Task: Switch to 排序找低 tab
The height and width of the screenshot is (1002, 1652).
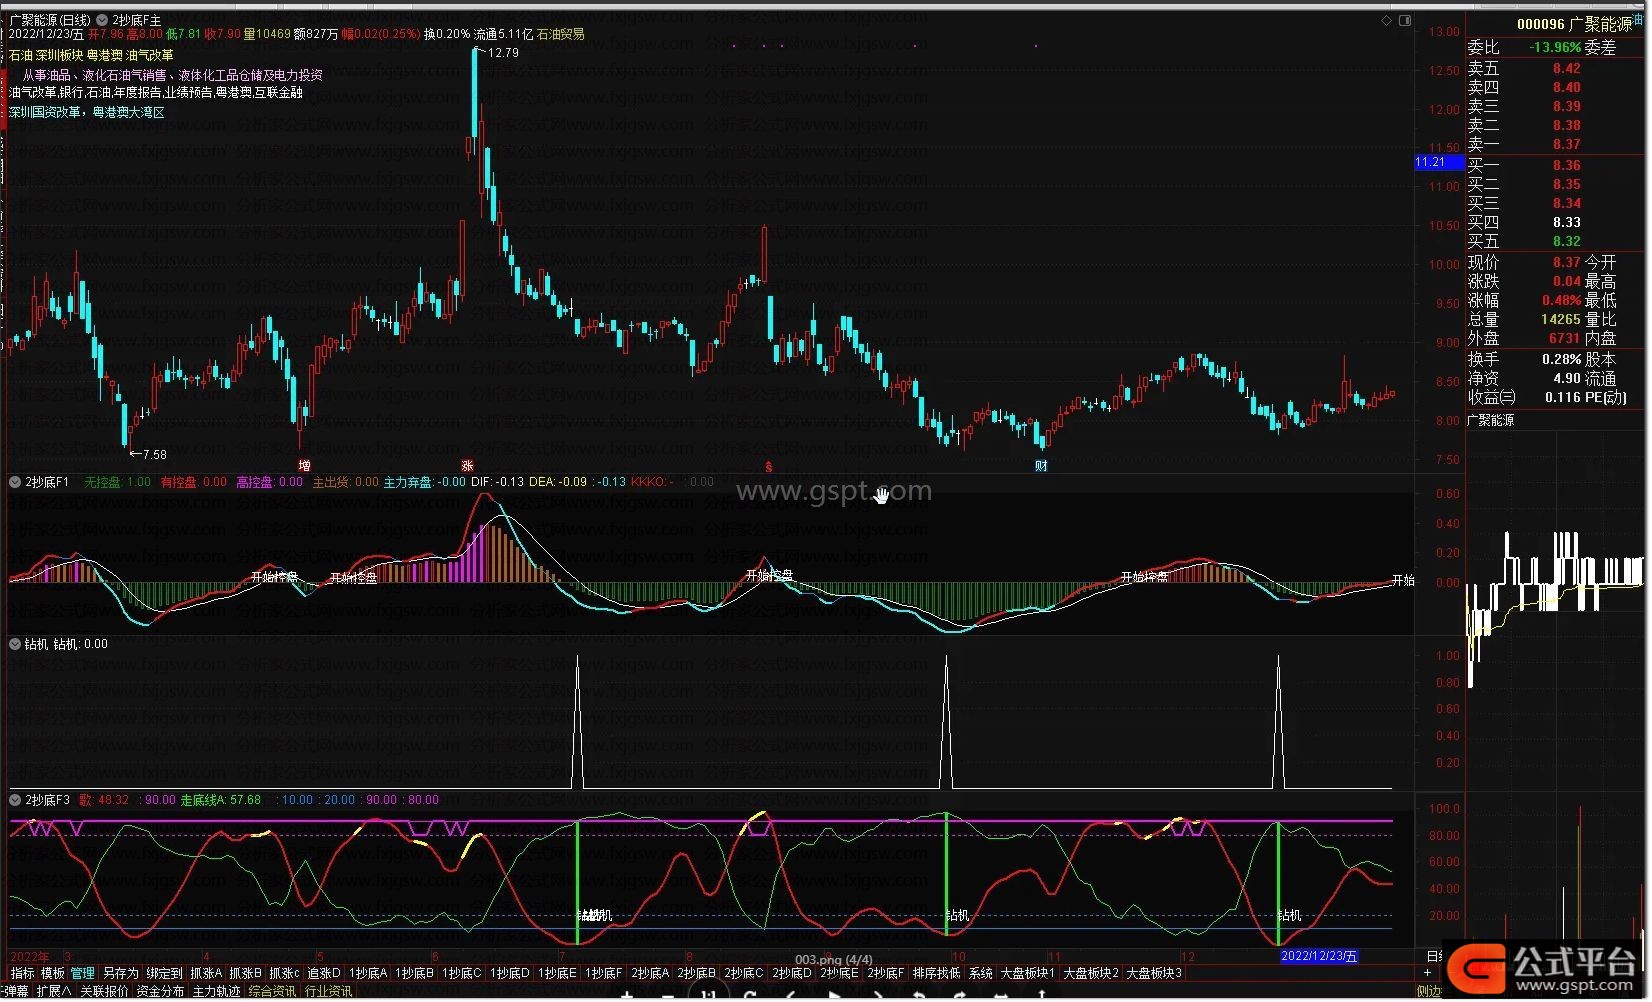Action: click(936, 974)
